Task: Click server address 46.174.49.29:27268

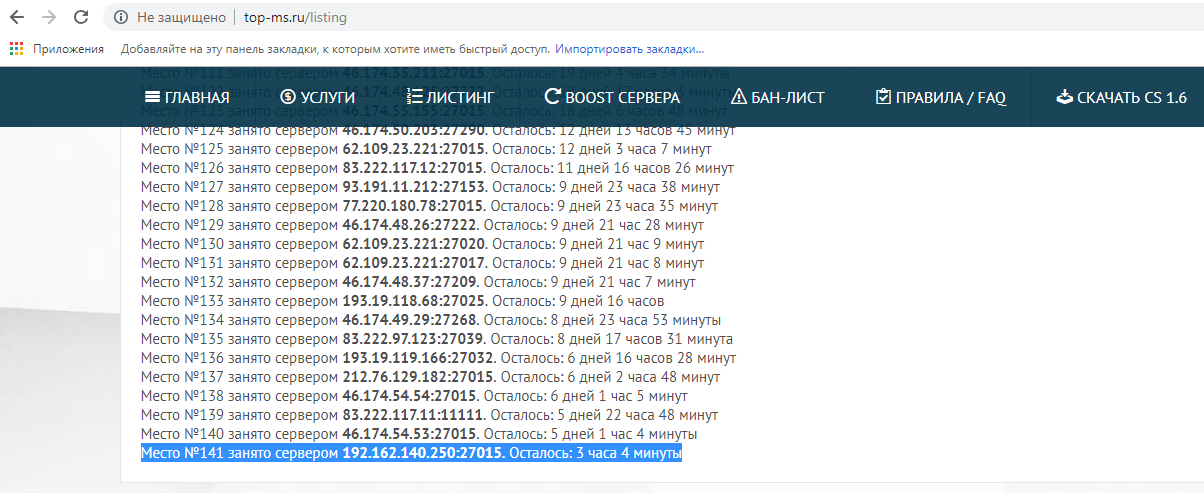Action: (x=410, y=320)
